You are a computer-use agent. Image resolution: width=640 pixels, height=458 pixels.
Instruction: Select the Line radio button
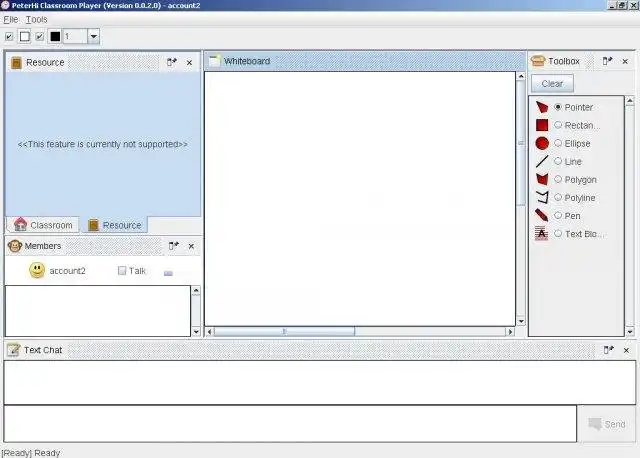558,161
